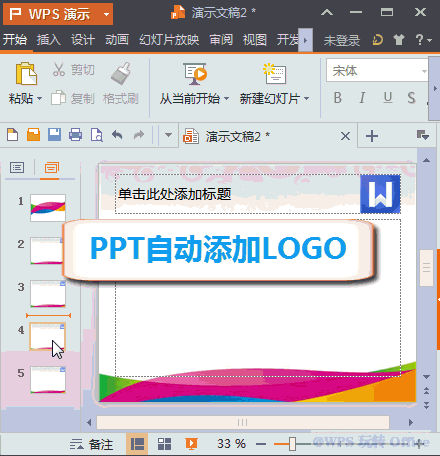The image size is (440, 456).
Task: Toggle strikethrough (S) formatting
Action: pyautogui.click(x=412, y=98)
